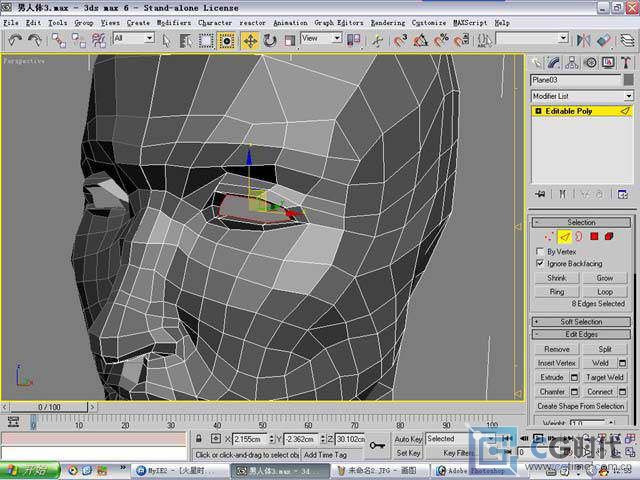Toggle the Window/Crossing selection button
The image size is (640, 480).
226,40
